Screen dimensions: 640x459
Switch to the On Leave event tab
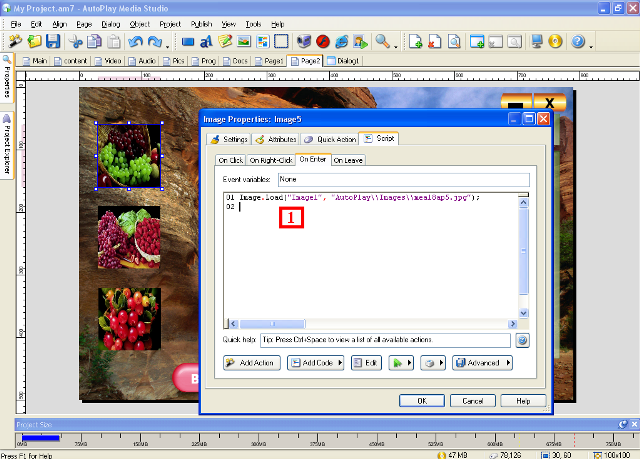pos(348,159)
